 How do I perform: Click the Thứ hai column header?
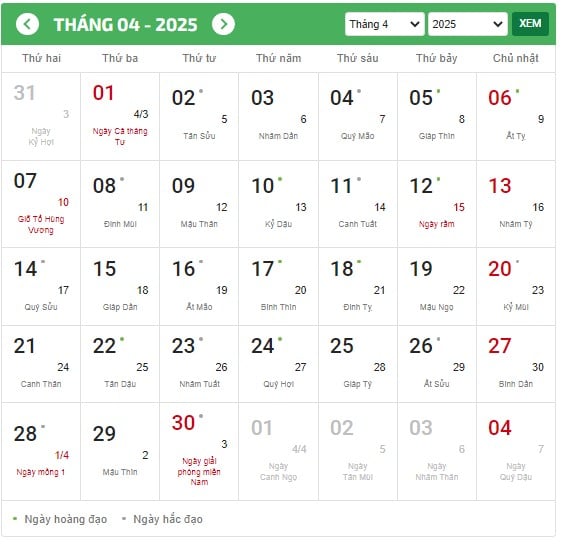[41, 58]
